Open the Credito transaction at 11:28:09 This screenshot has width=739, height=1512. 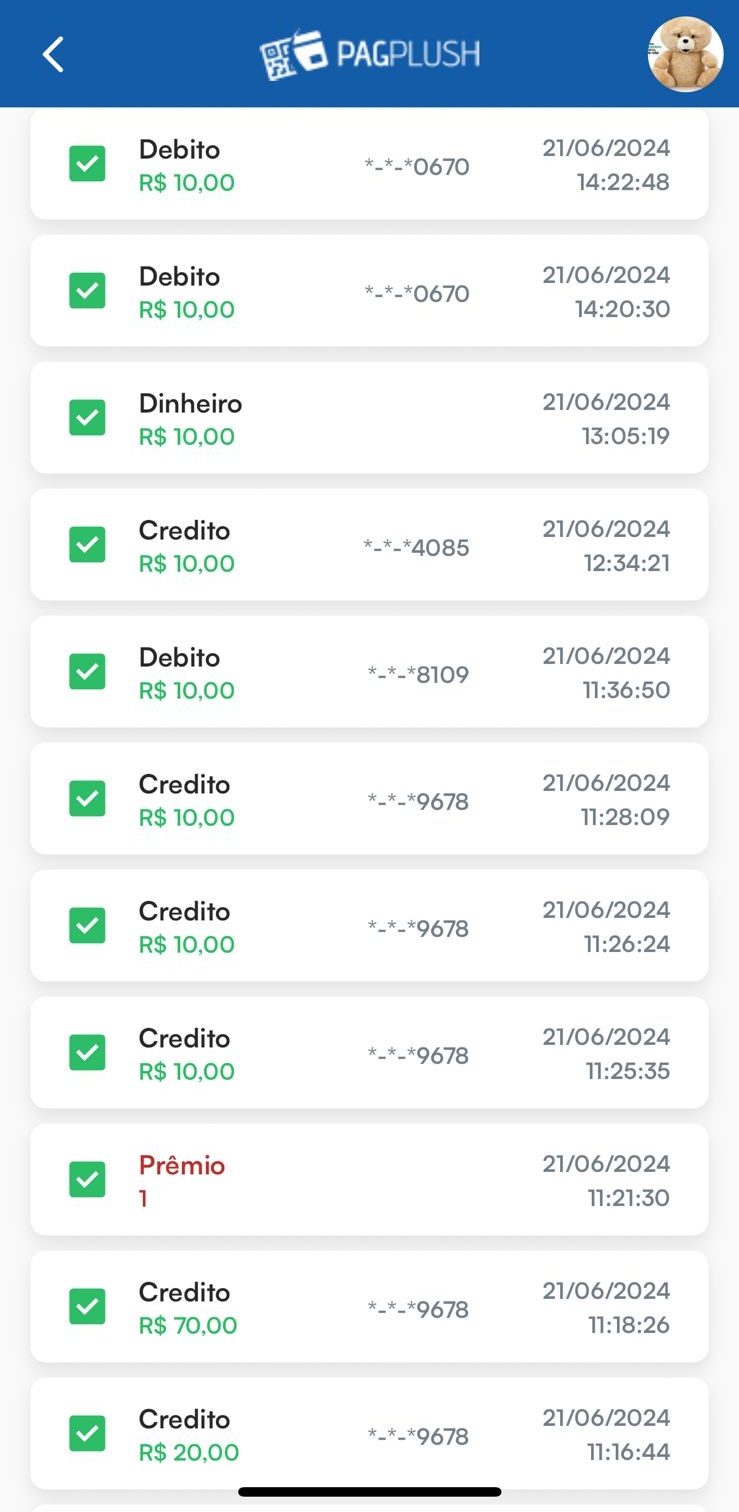pos(369,799)
